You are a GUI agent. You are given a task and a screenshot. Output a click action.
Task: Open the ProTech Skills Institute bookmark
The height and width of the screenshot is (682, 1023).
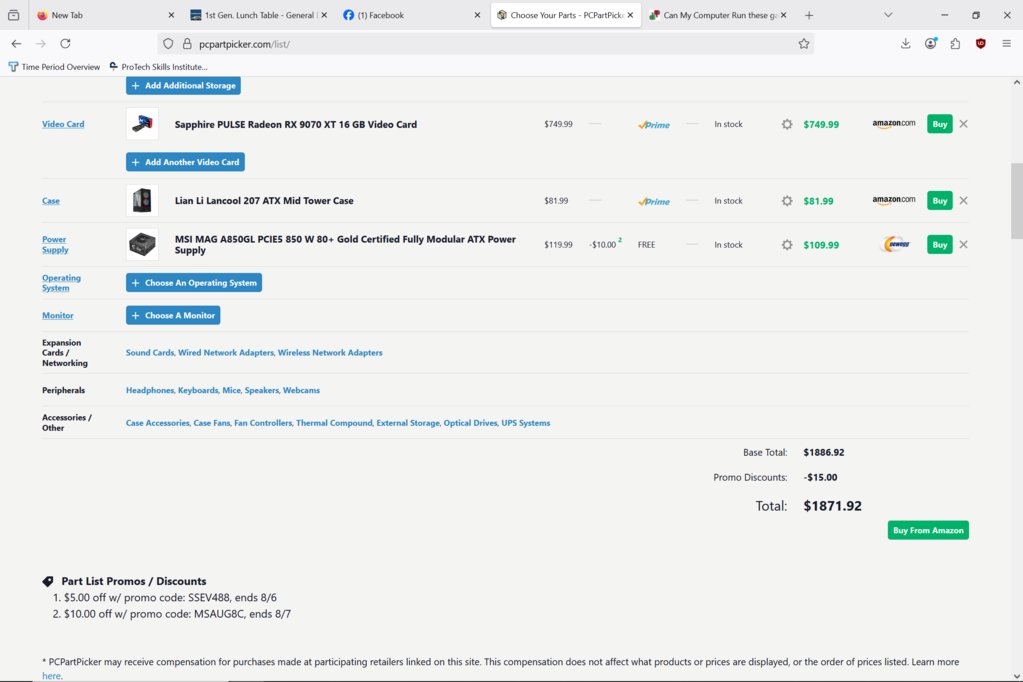tap(159, 67)
